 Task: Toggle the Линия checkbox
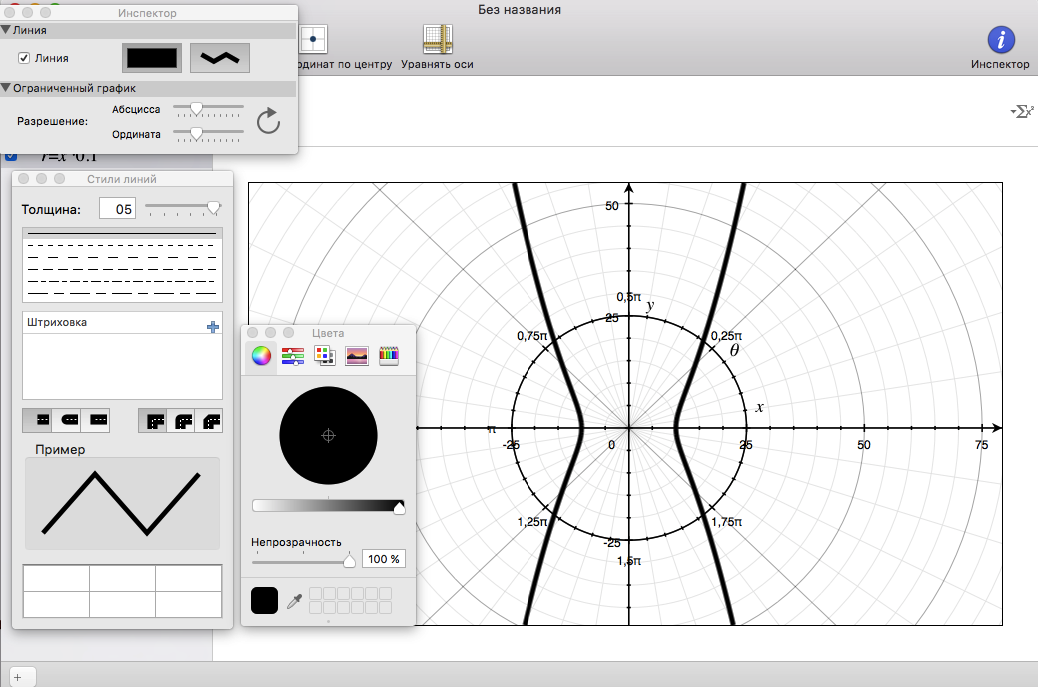click(x=24, y=58)
